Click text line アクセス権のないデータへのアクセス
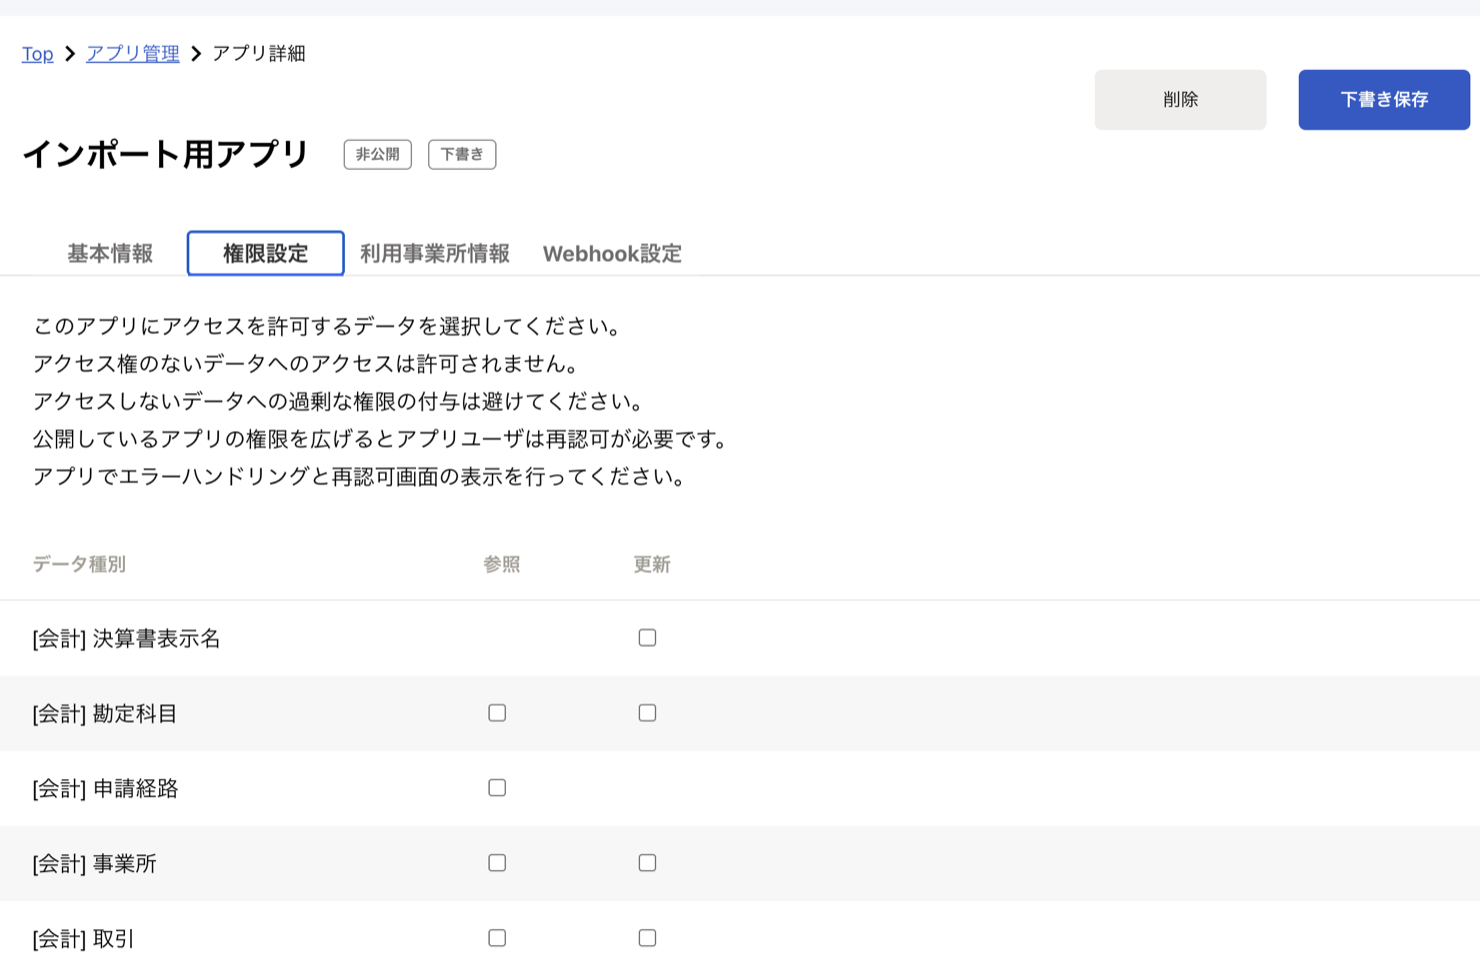Viewport: 1480px width, 968px height. 308,364
